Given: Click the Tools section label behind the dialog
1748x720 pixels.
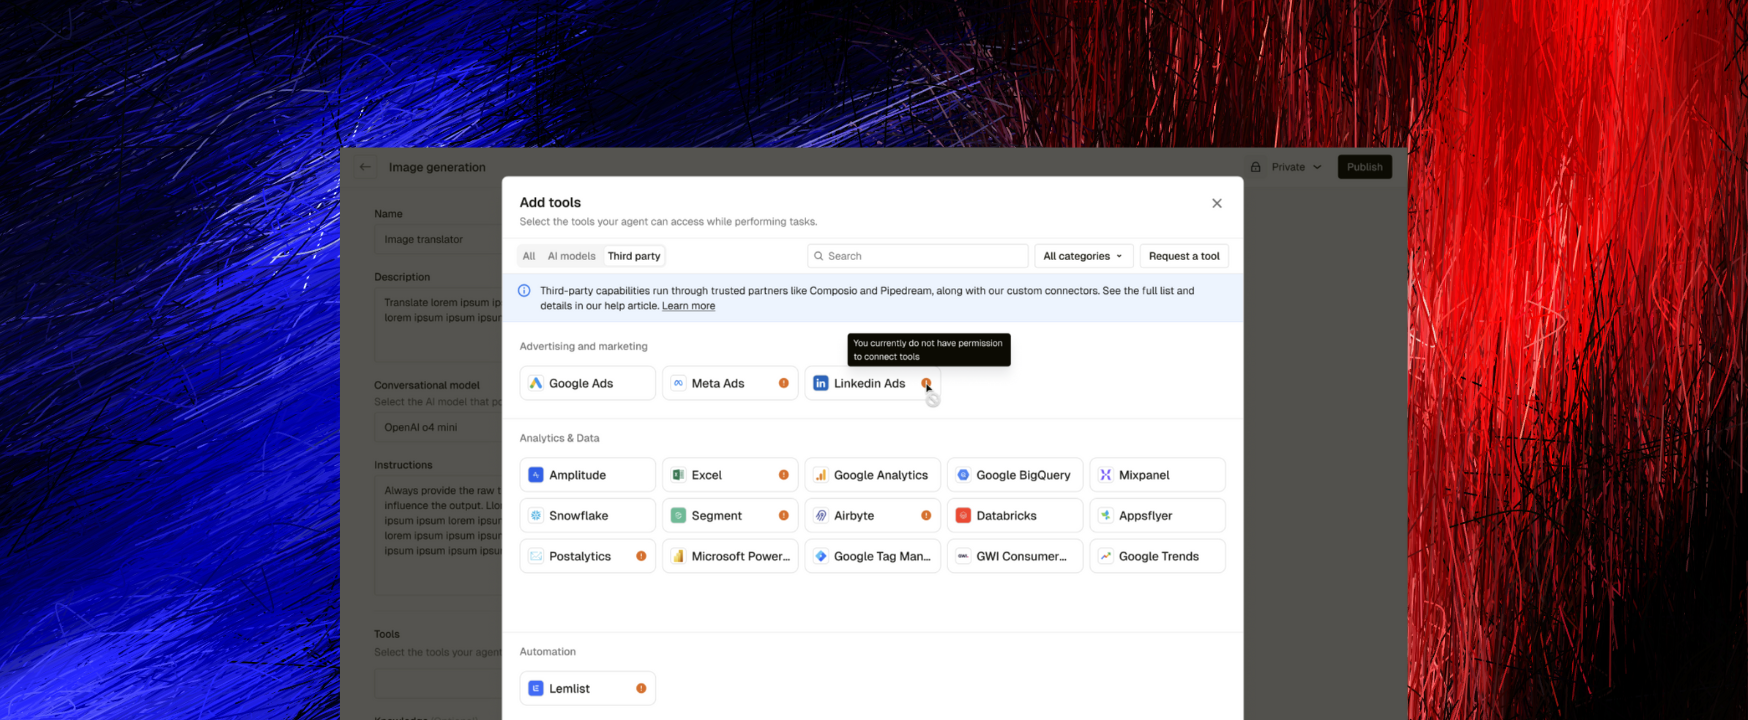Looking at the screenshot, I should 387,634.
